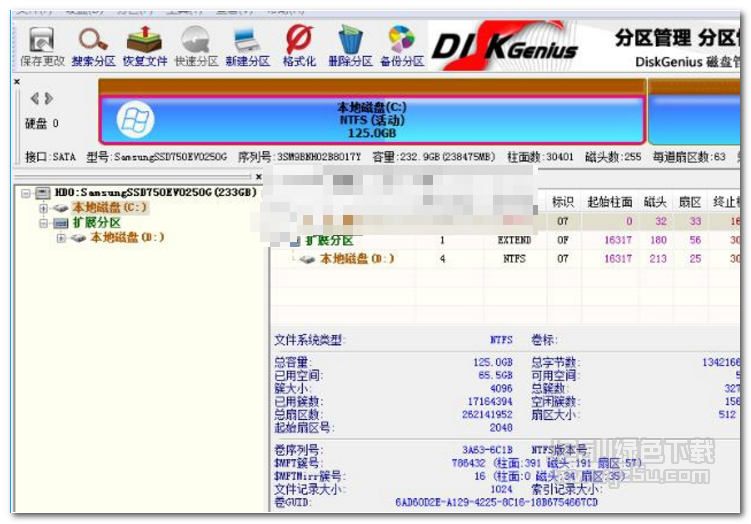The width and height of the screenshot is (751, 524).
Task: Collapse the HD0 SamsungSSD750EV0250G node
Action: [25, 193]
